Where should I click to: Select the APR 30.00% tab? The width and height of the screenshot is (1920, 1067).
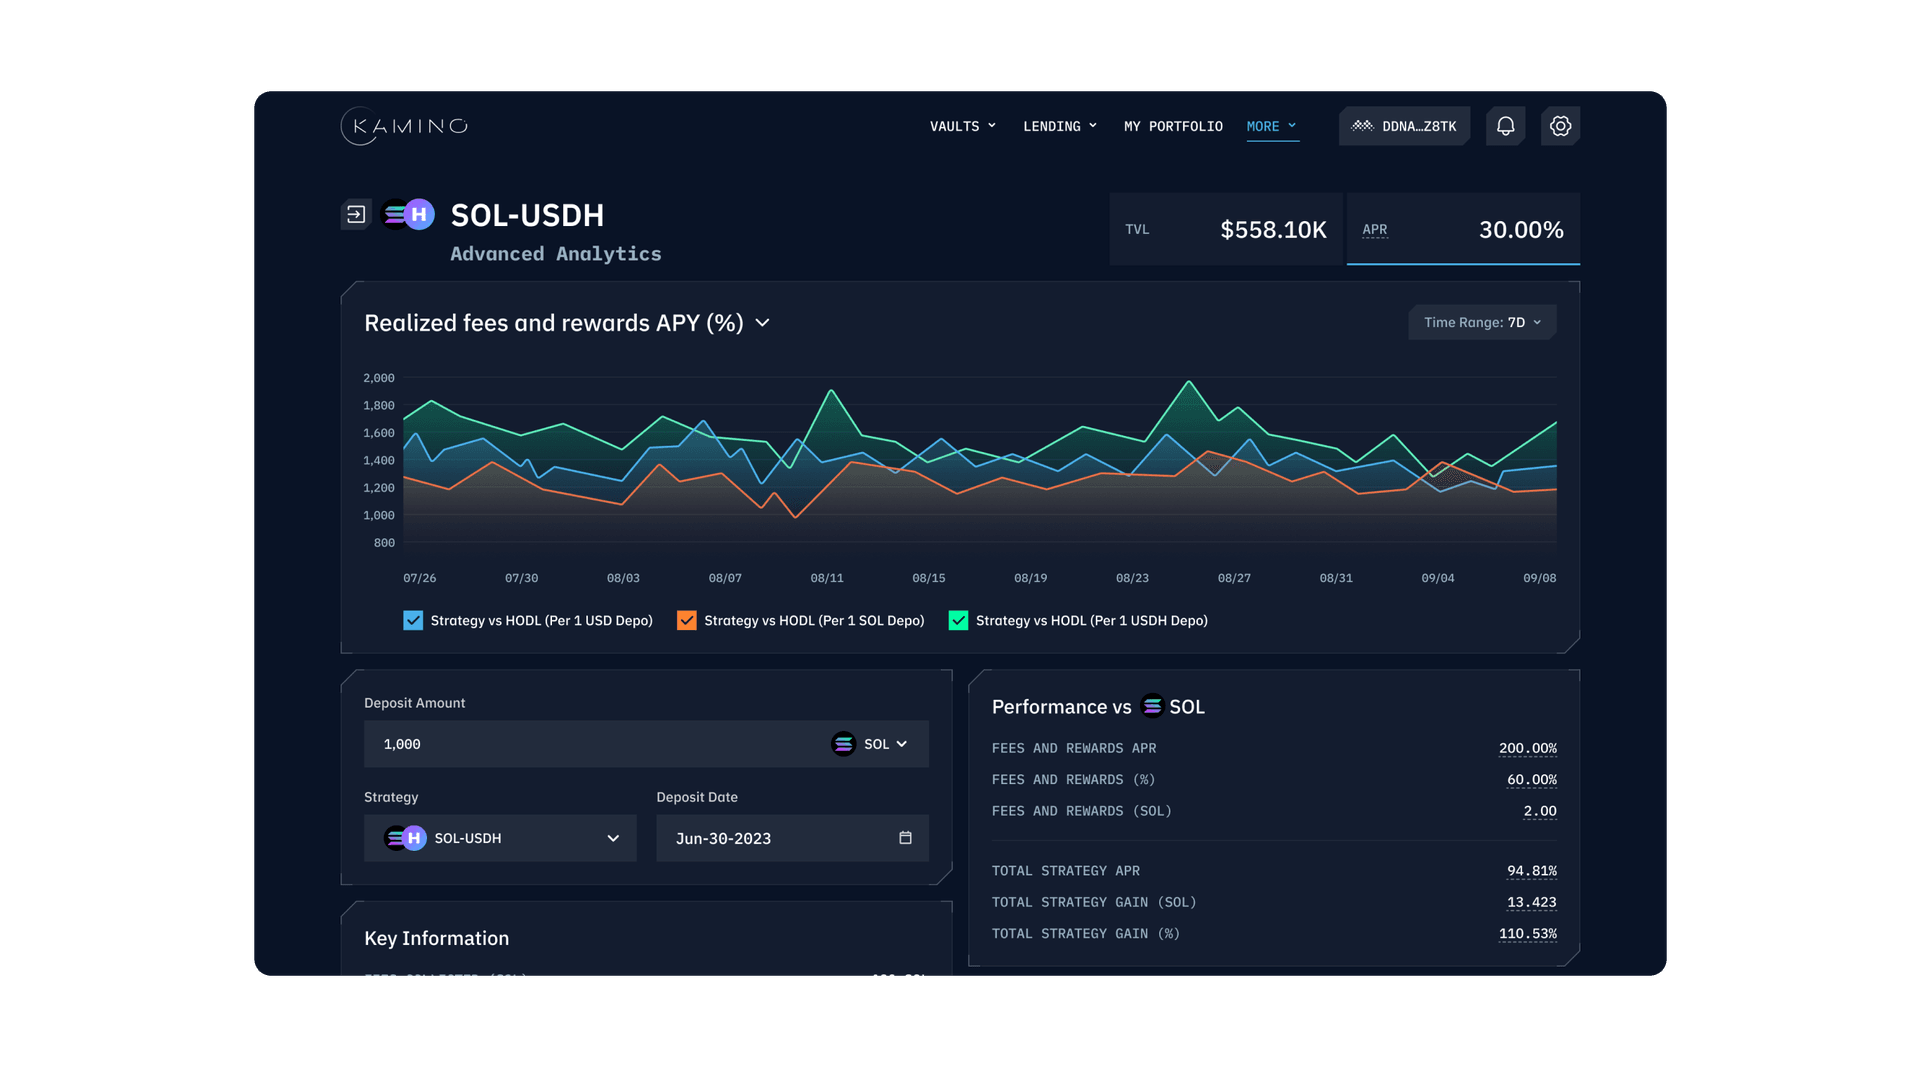tap(1463, 229)
